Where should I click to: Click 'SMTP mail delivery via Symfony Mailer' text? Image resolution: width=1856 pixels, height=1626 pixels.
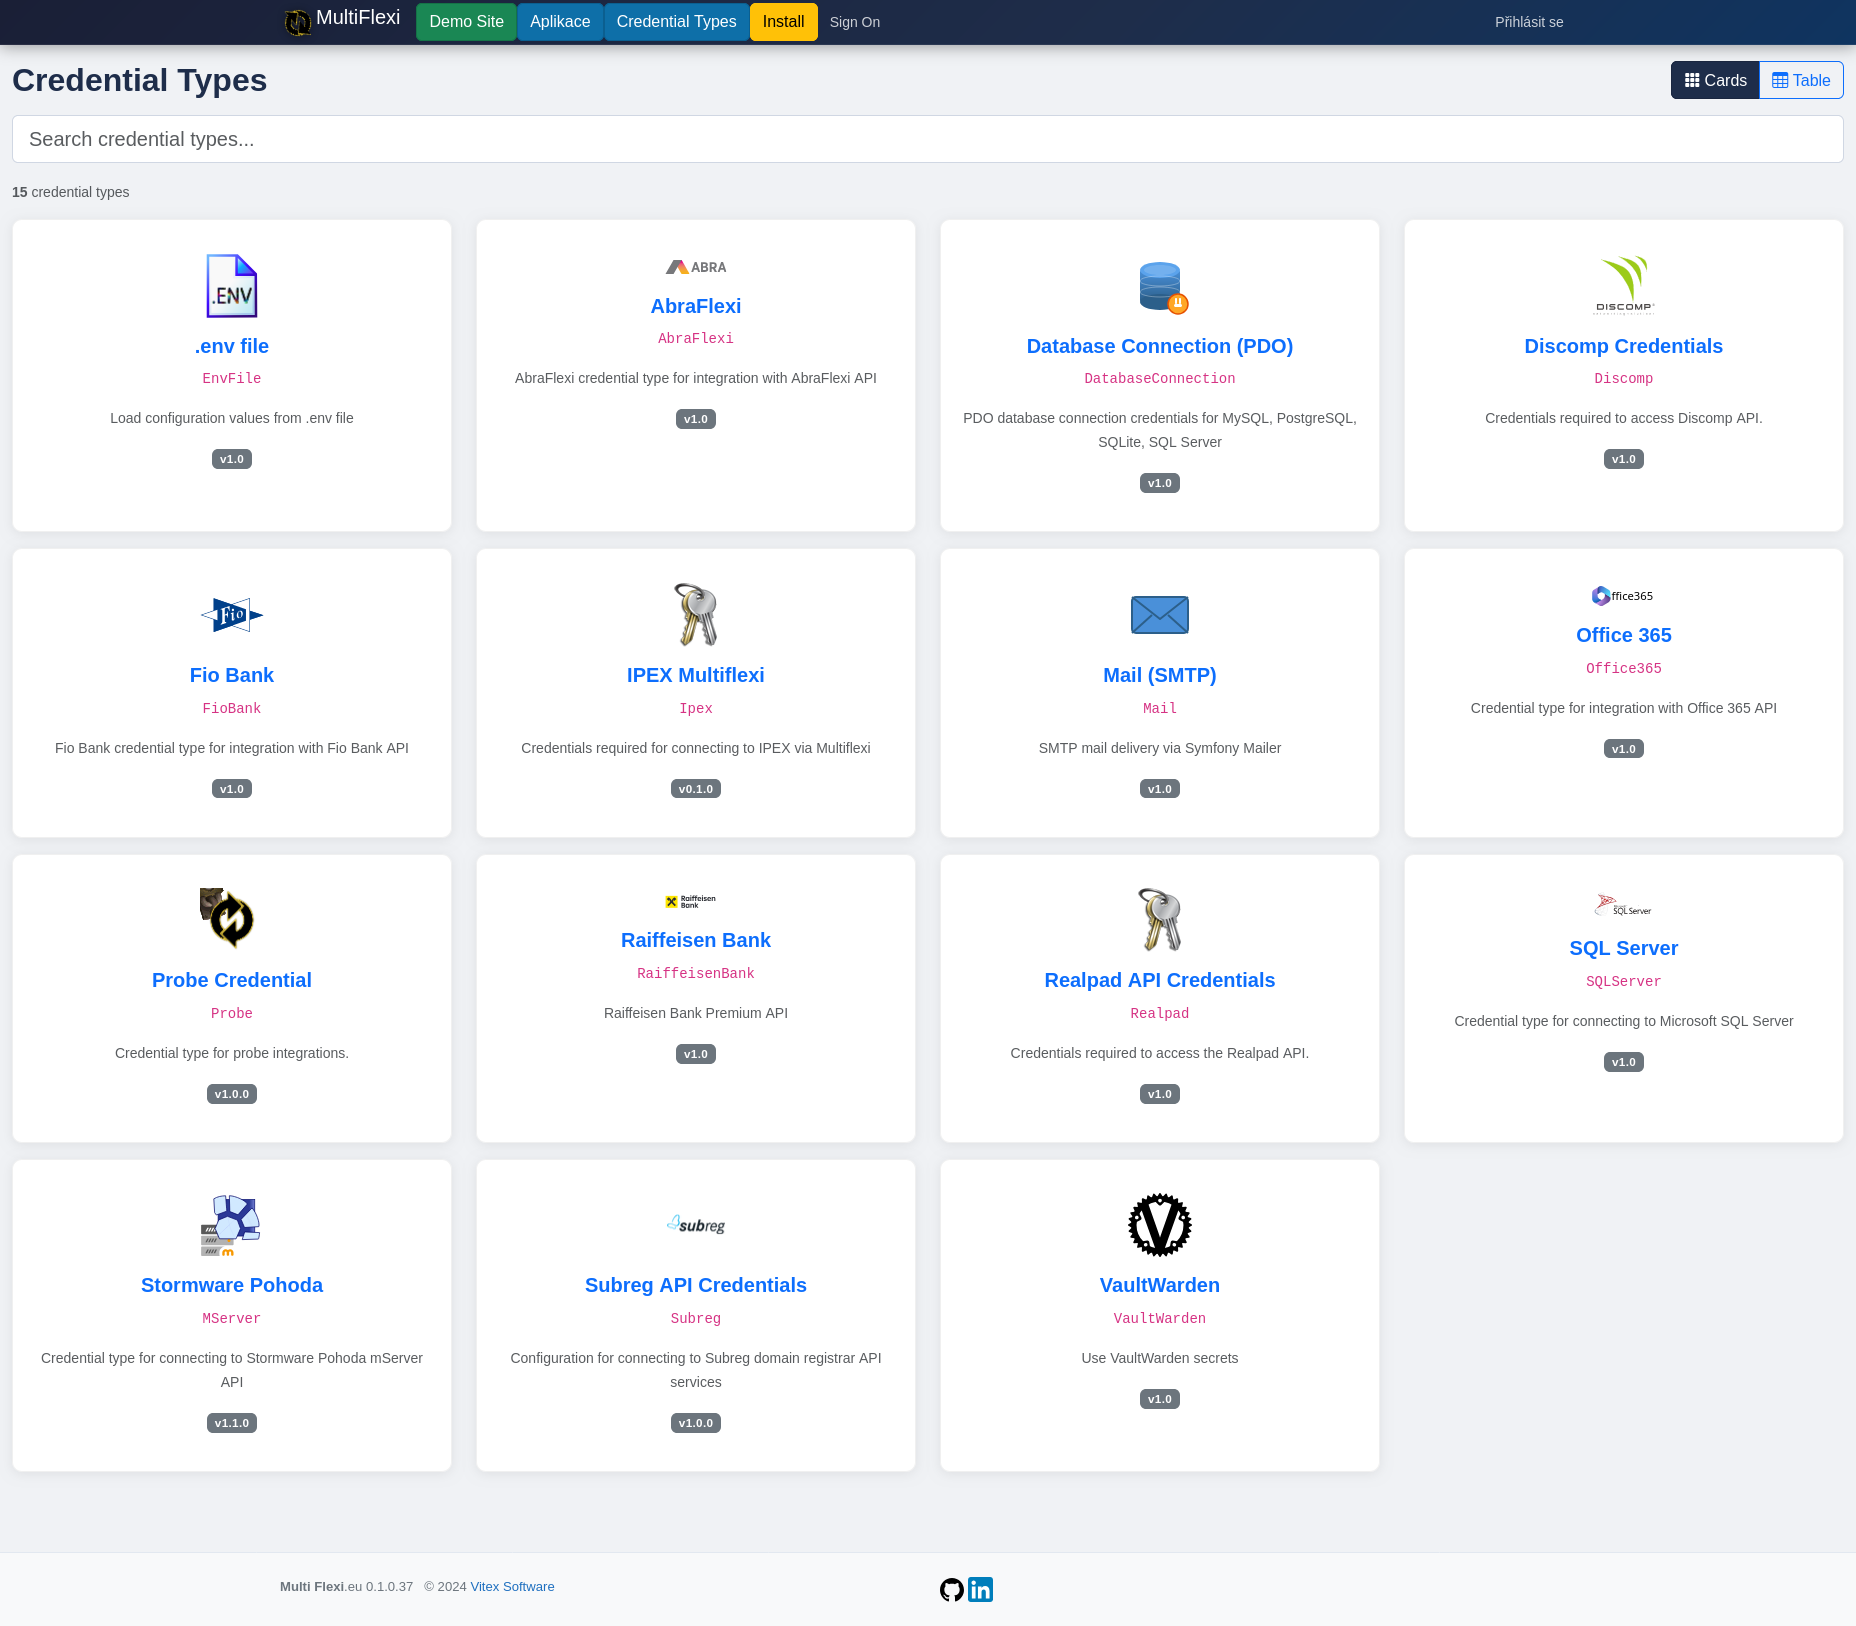pos(1160,748)
